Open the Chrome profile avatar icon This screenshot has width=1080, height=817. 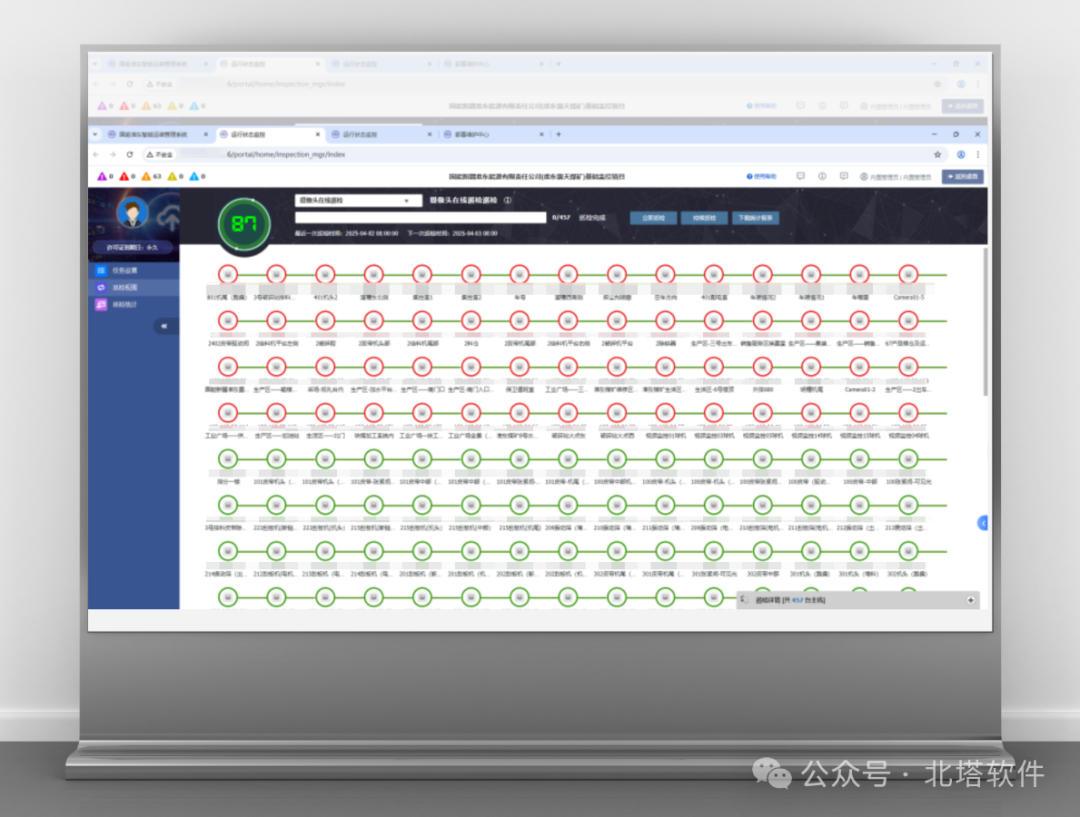[x=961, y=154]
